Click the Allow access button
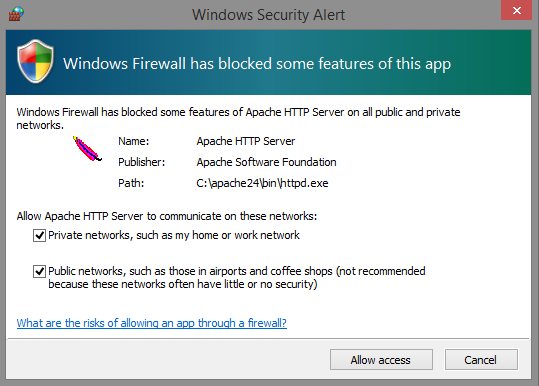Screen dimensions: 539x386 [381, 360]
